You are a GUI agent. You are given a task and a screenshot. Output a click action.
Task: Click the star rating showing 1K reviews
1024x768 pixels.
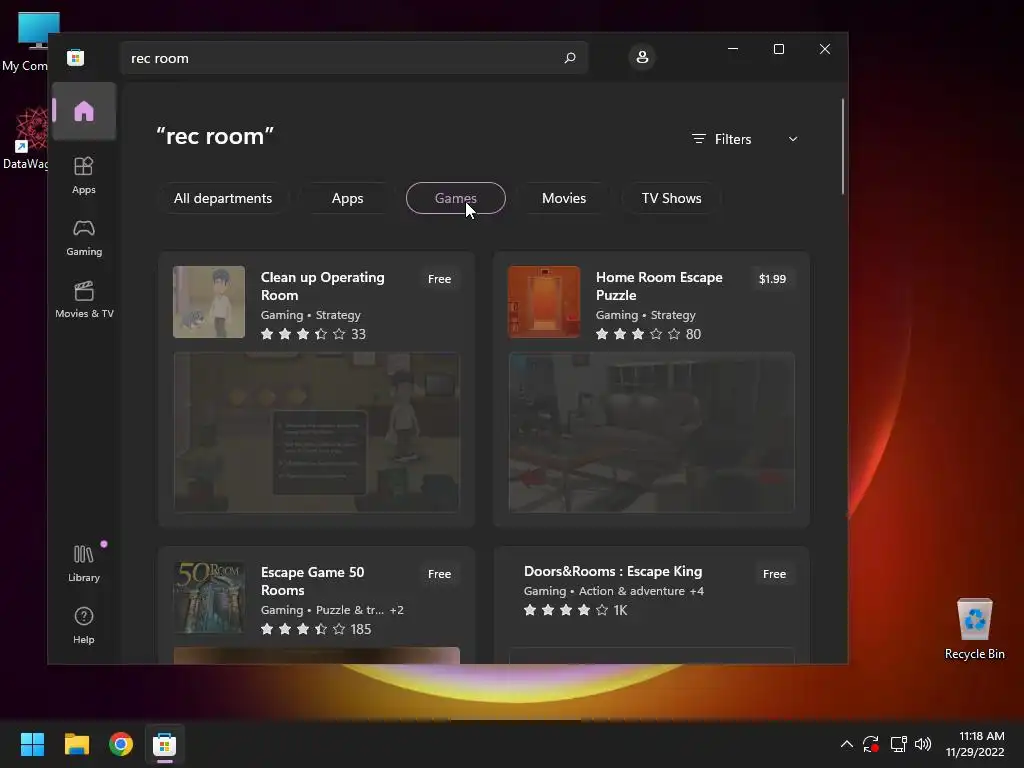coord(575,611)
